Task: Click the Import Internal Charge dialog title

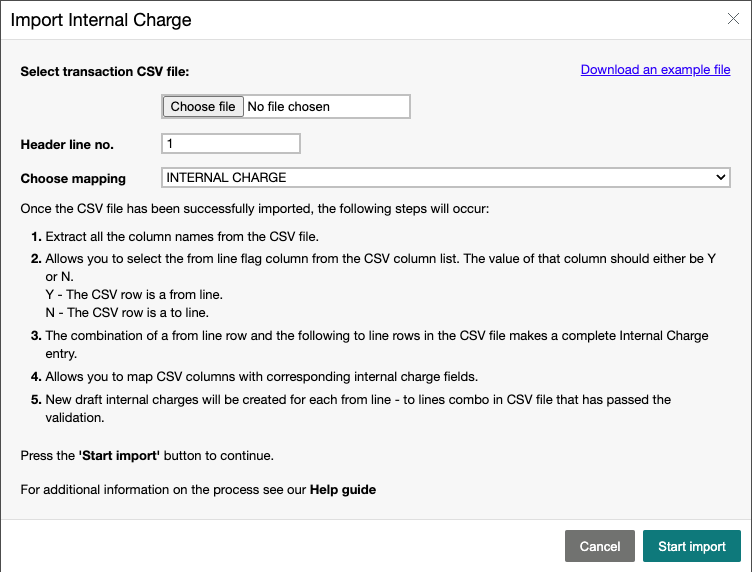Action: click(101, 20)
